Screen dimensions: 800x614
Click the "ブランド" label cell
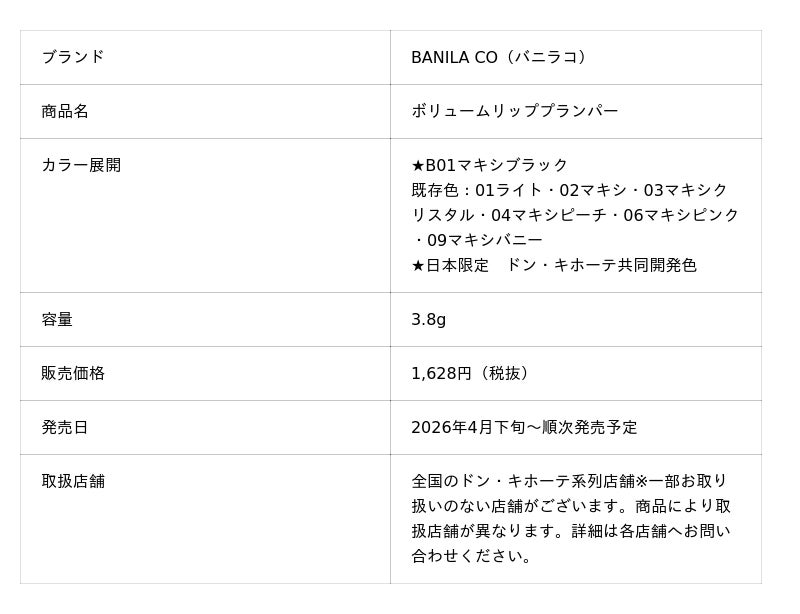[72, 57]
